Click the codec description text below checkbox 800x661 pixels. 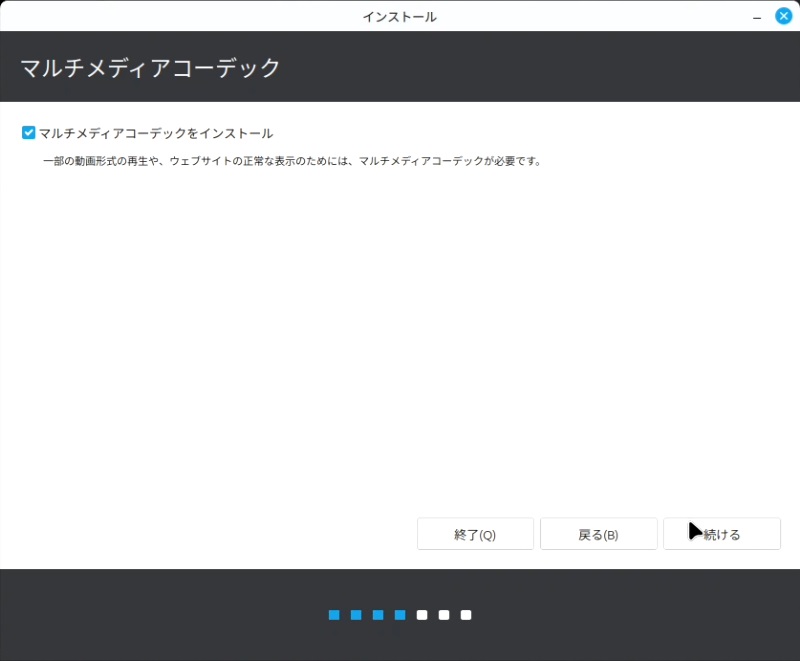coord(290,161)
